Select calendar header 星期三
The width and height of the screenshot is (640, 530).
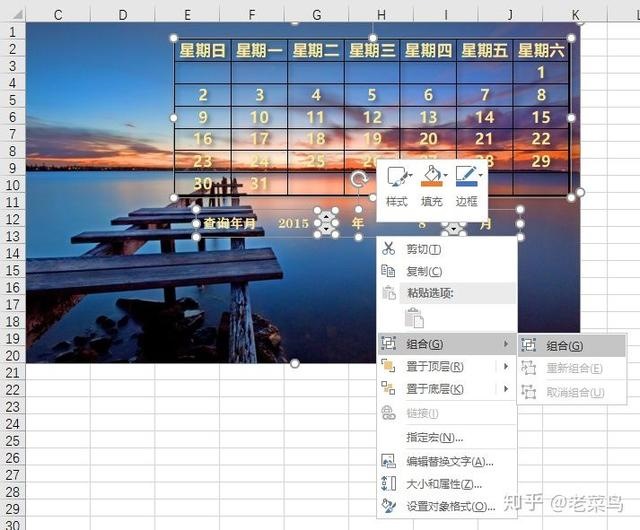pos(372,51)
